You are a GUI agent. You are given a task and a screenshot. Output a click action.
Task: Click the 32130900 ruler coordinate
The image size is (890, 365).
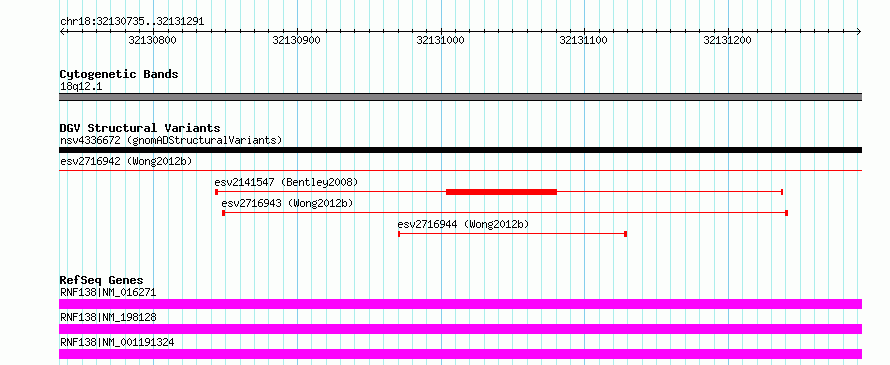[x=296, y=40]
